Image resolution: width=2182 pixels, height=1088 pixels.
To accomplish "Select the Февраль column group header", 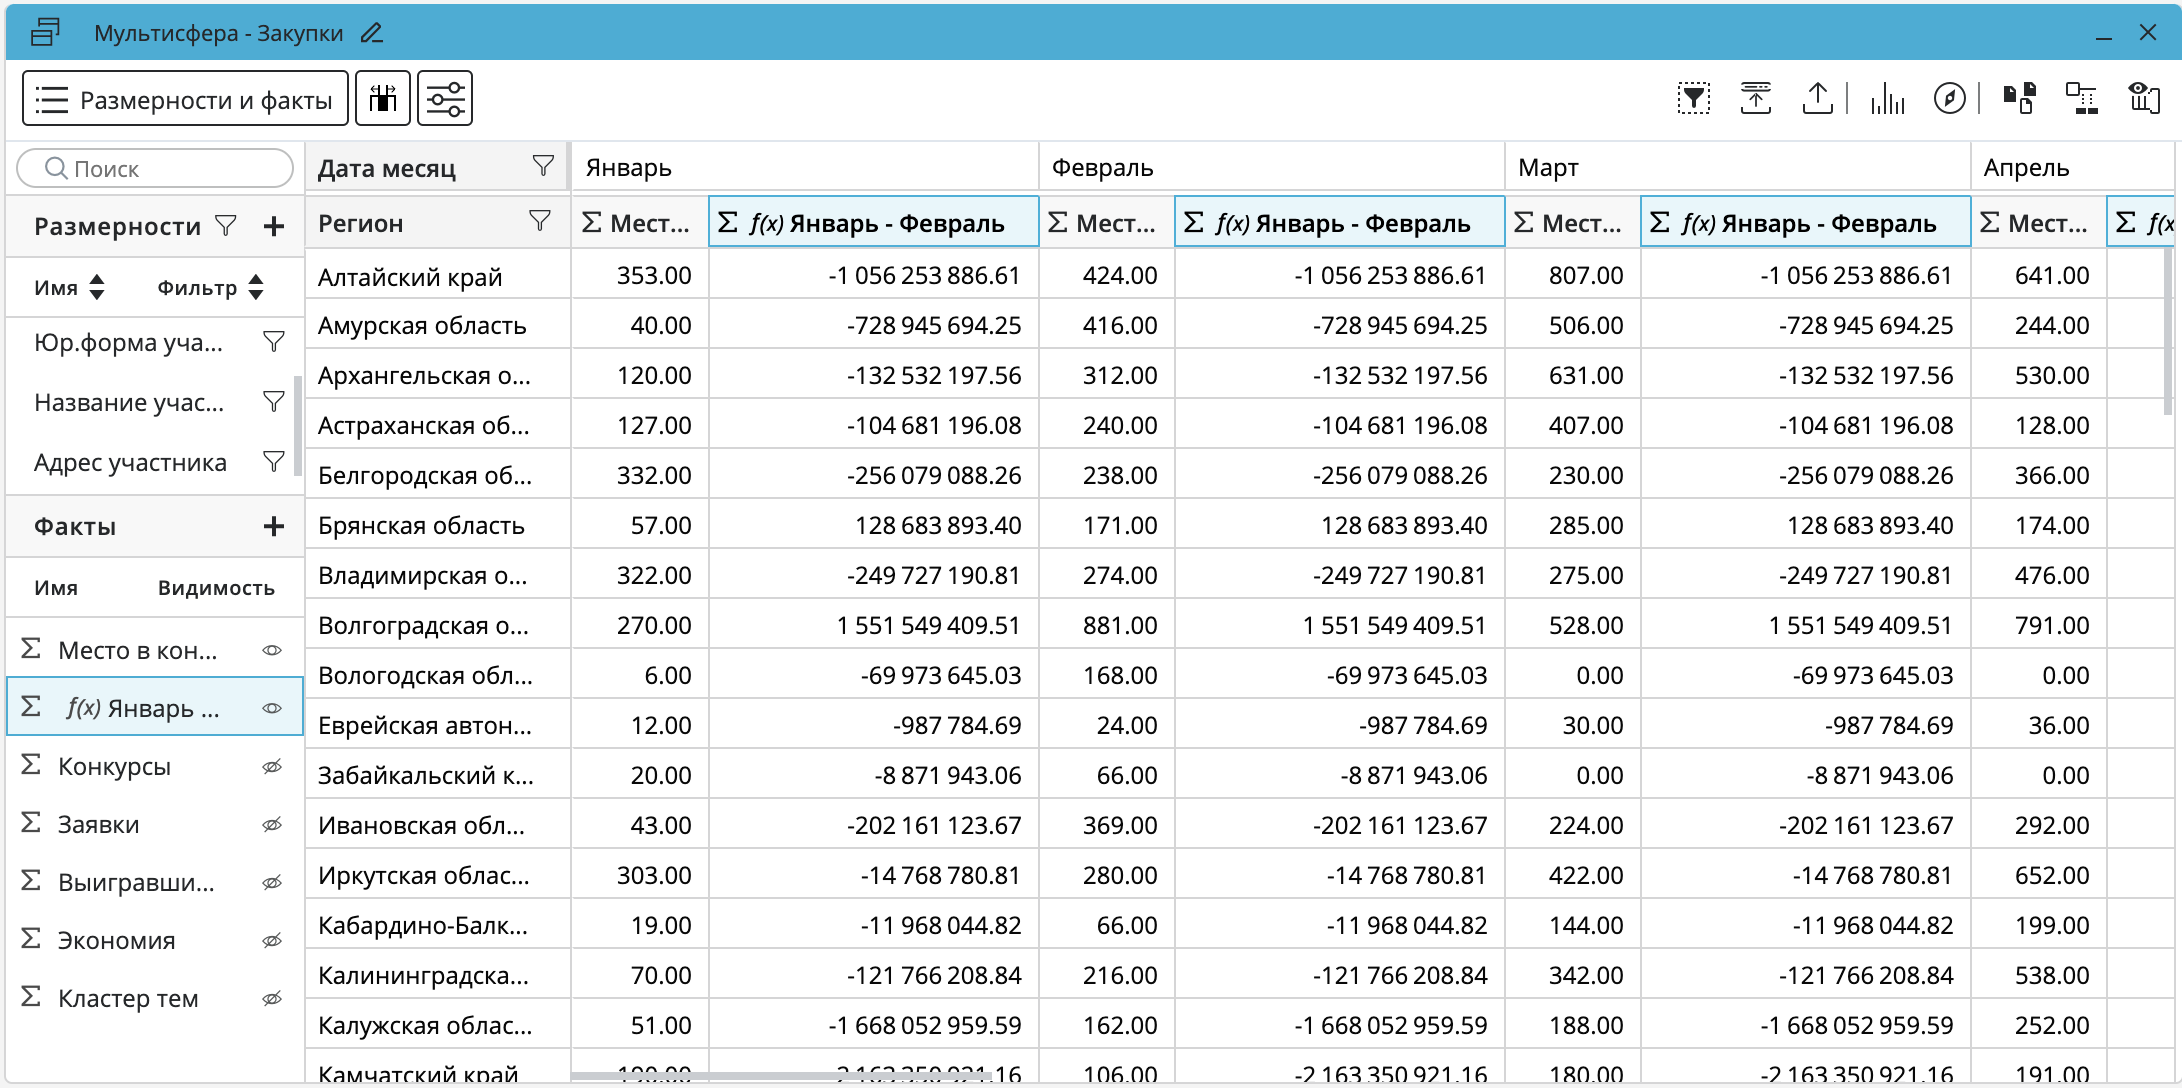I will pyautogui.click(x=1102, y=168).
